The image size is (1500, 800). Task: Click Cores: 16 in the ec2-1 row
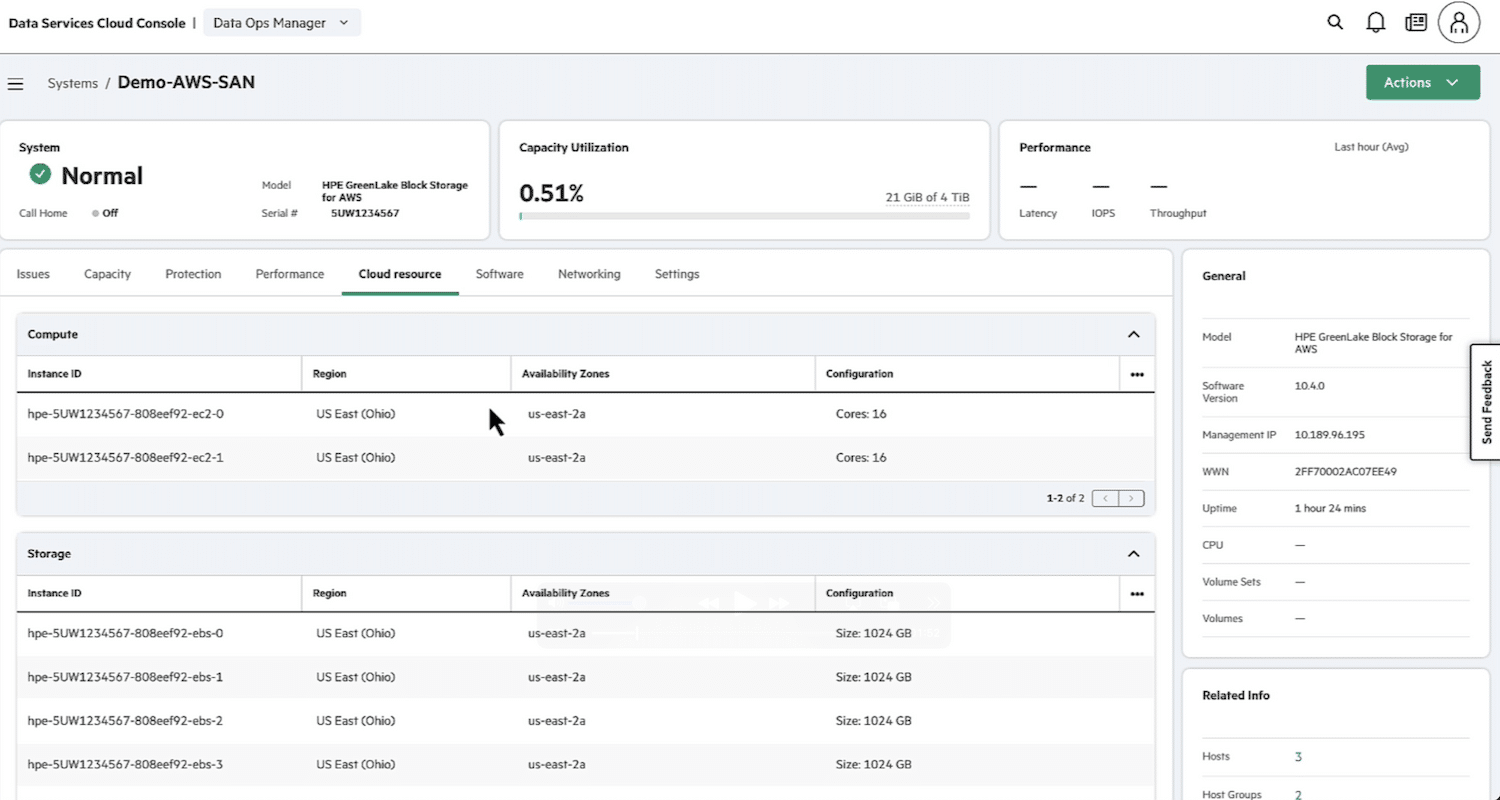point(861,458)
